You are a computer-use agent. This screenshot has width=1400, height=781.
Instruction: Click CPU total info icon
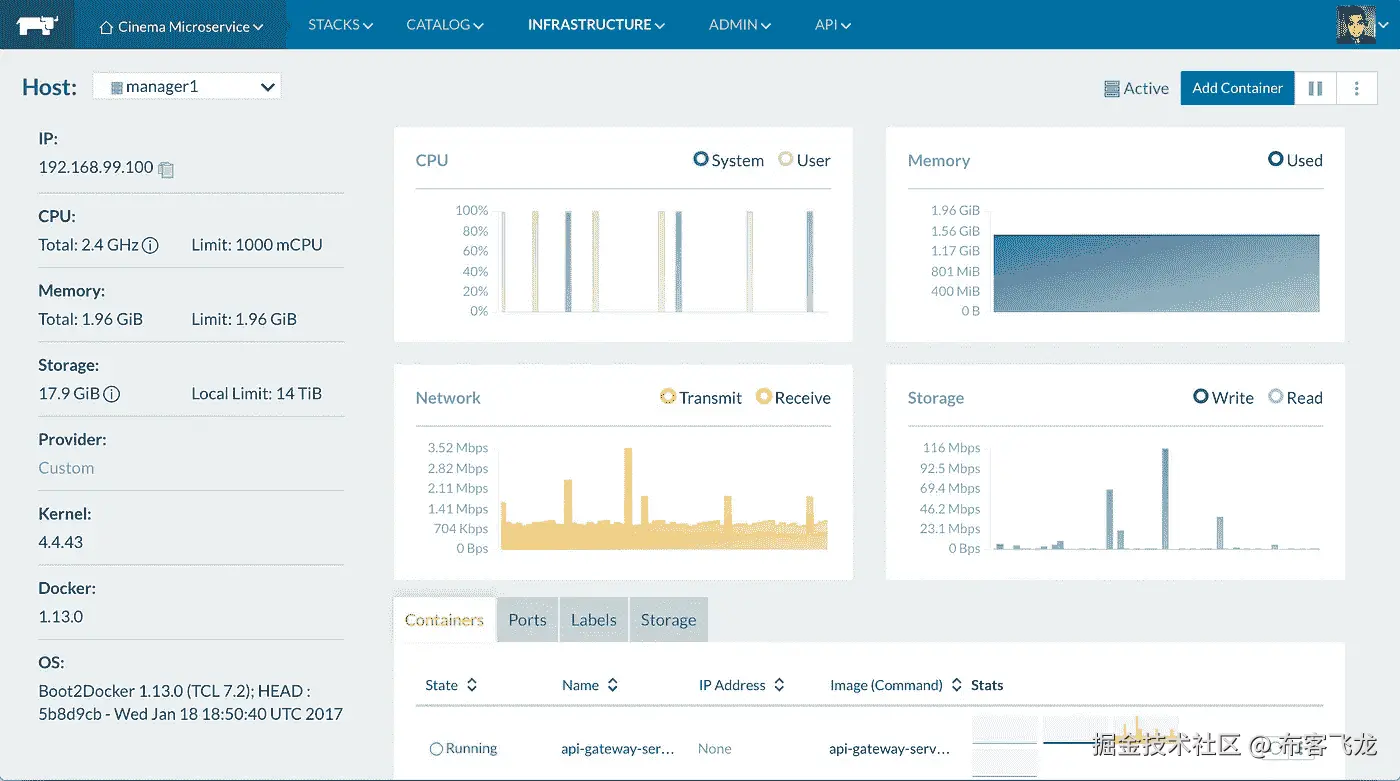[x=150, y=245]
